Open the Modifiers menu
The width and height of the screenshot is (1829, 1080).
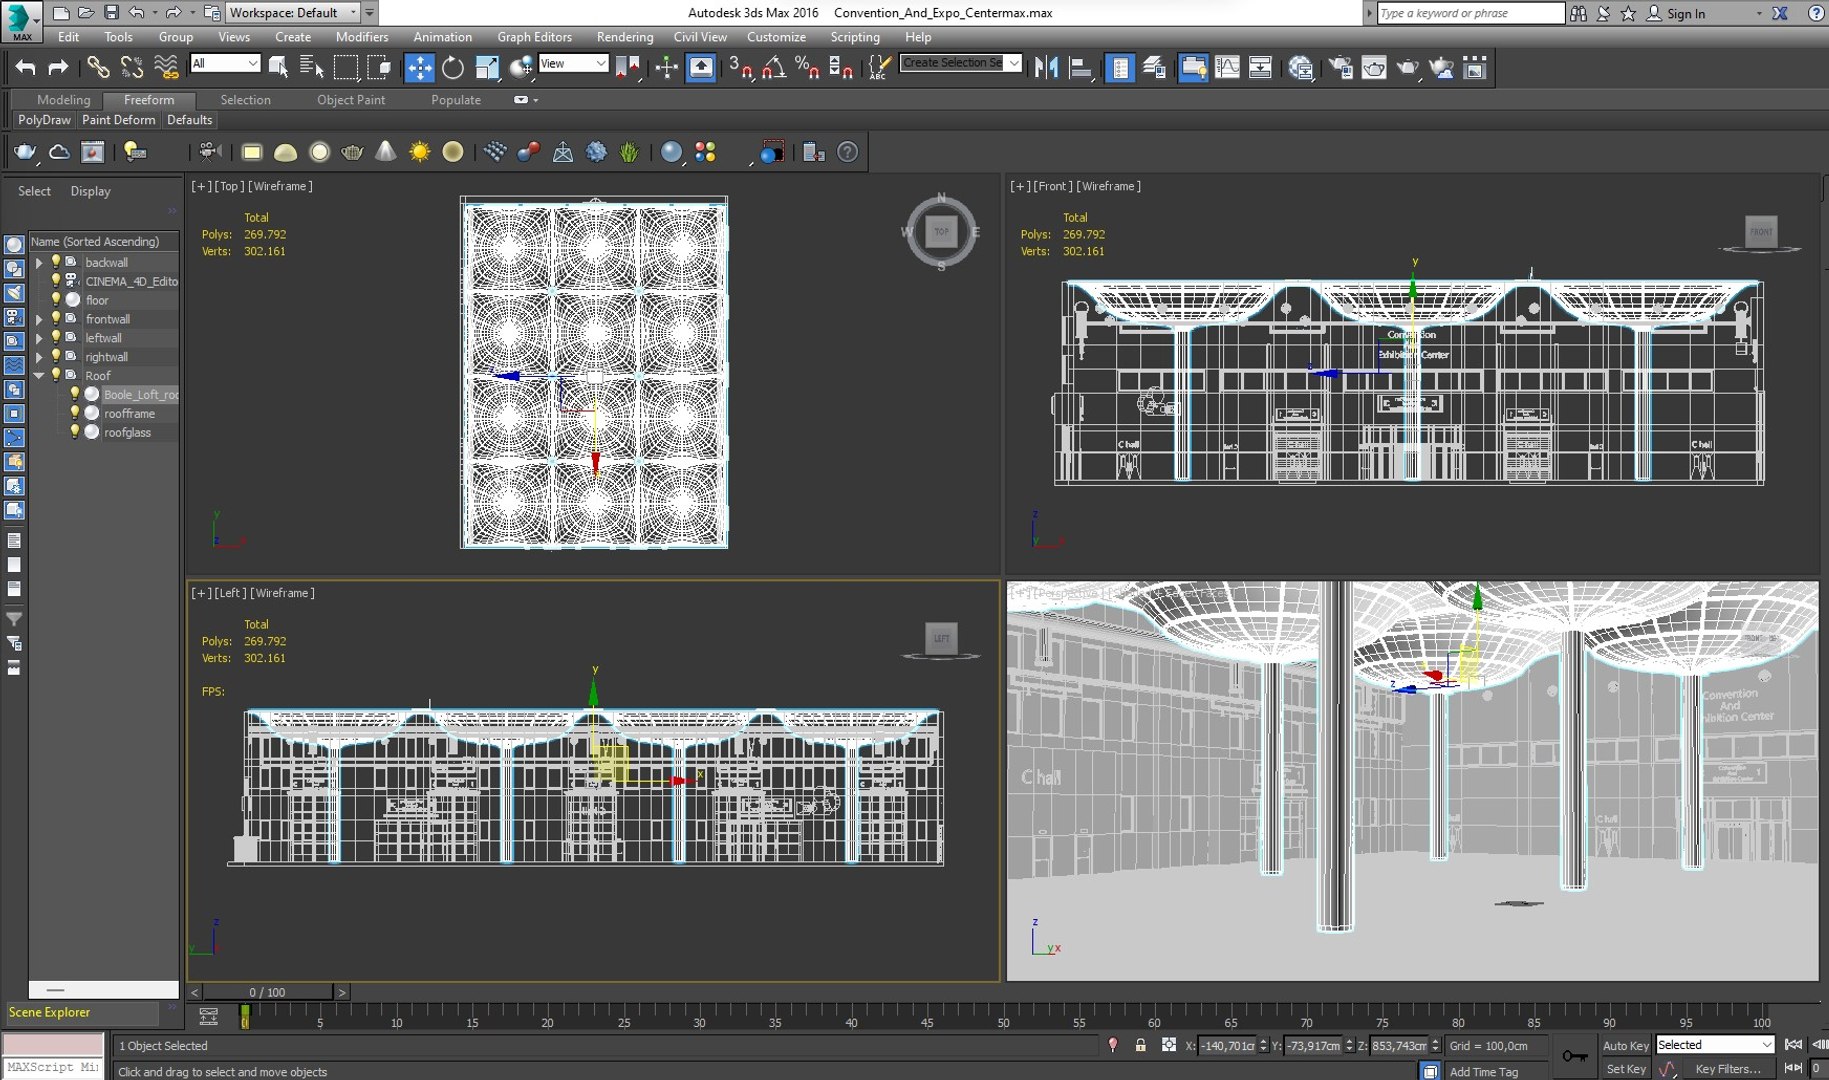[361, 37]
